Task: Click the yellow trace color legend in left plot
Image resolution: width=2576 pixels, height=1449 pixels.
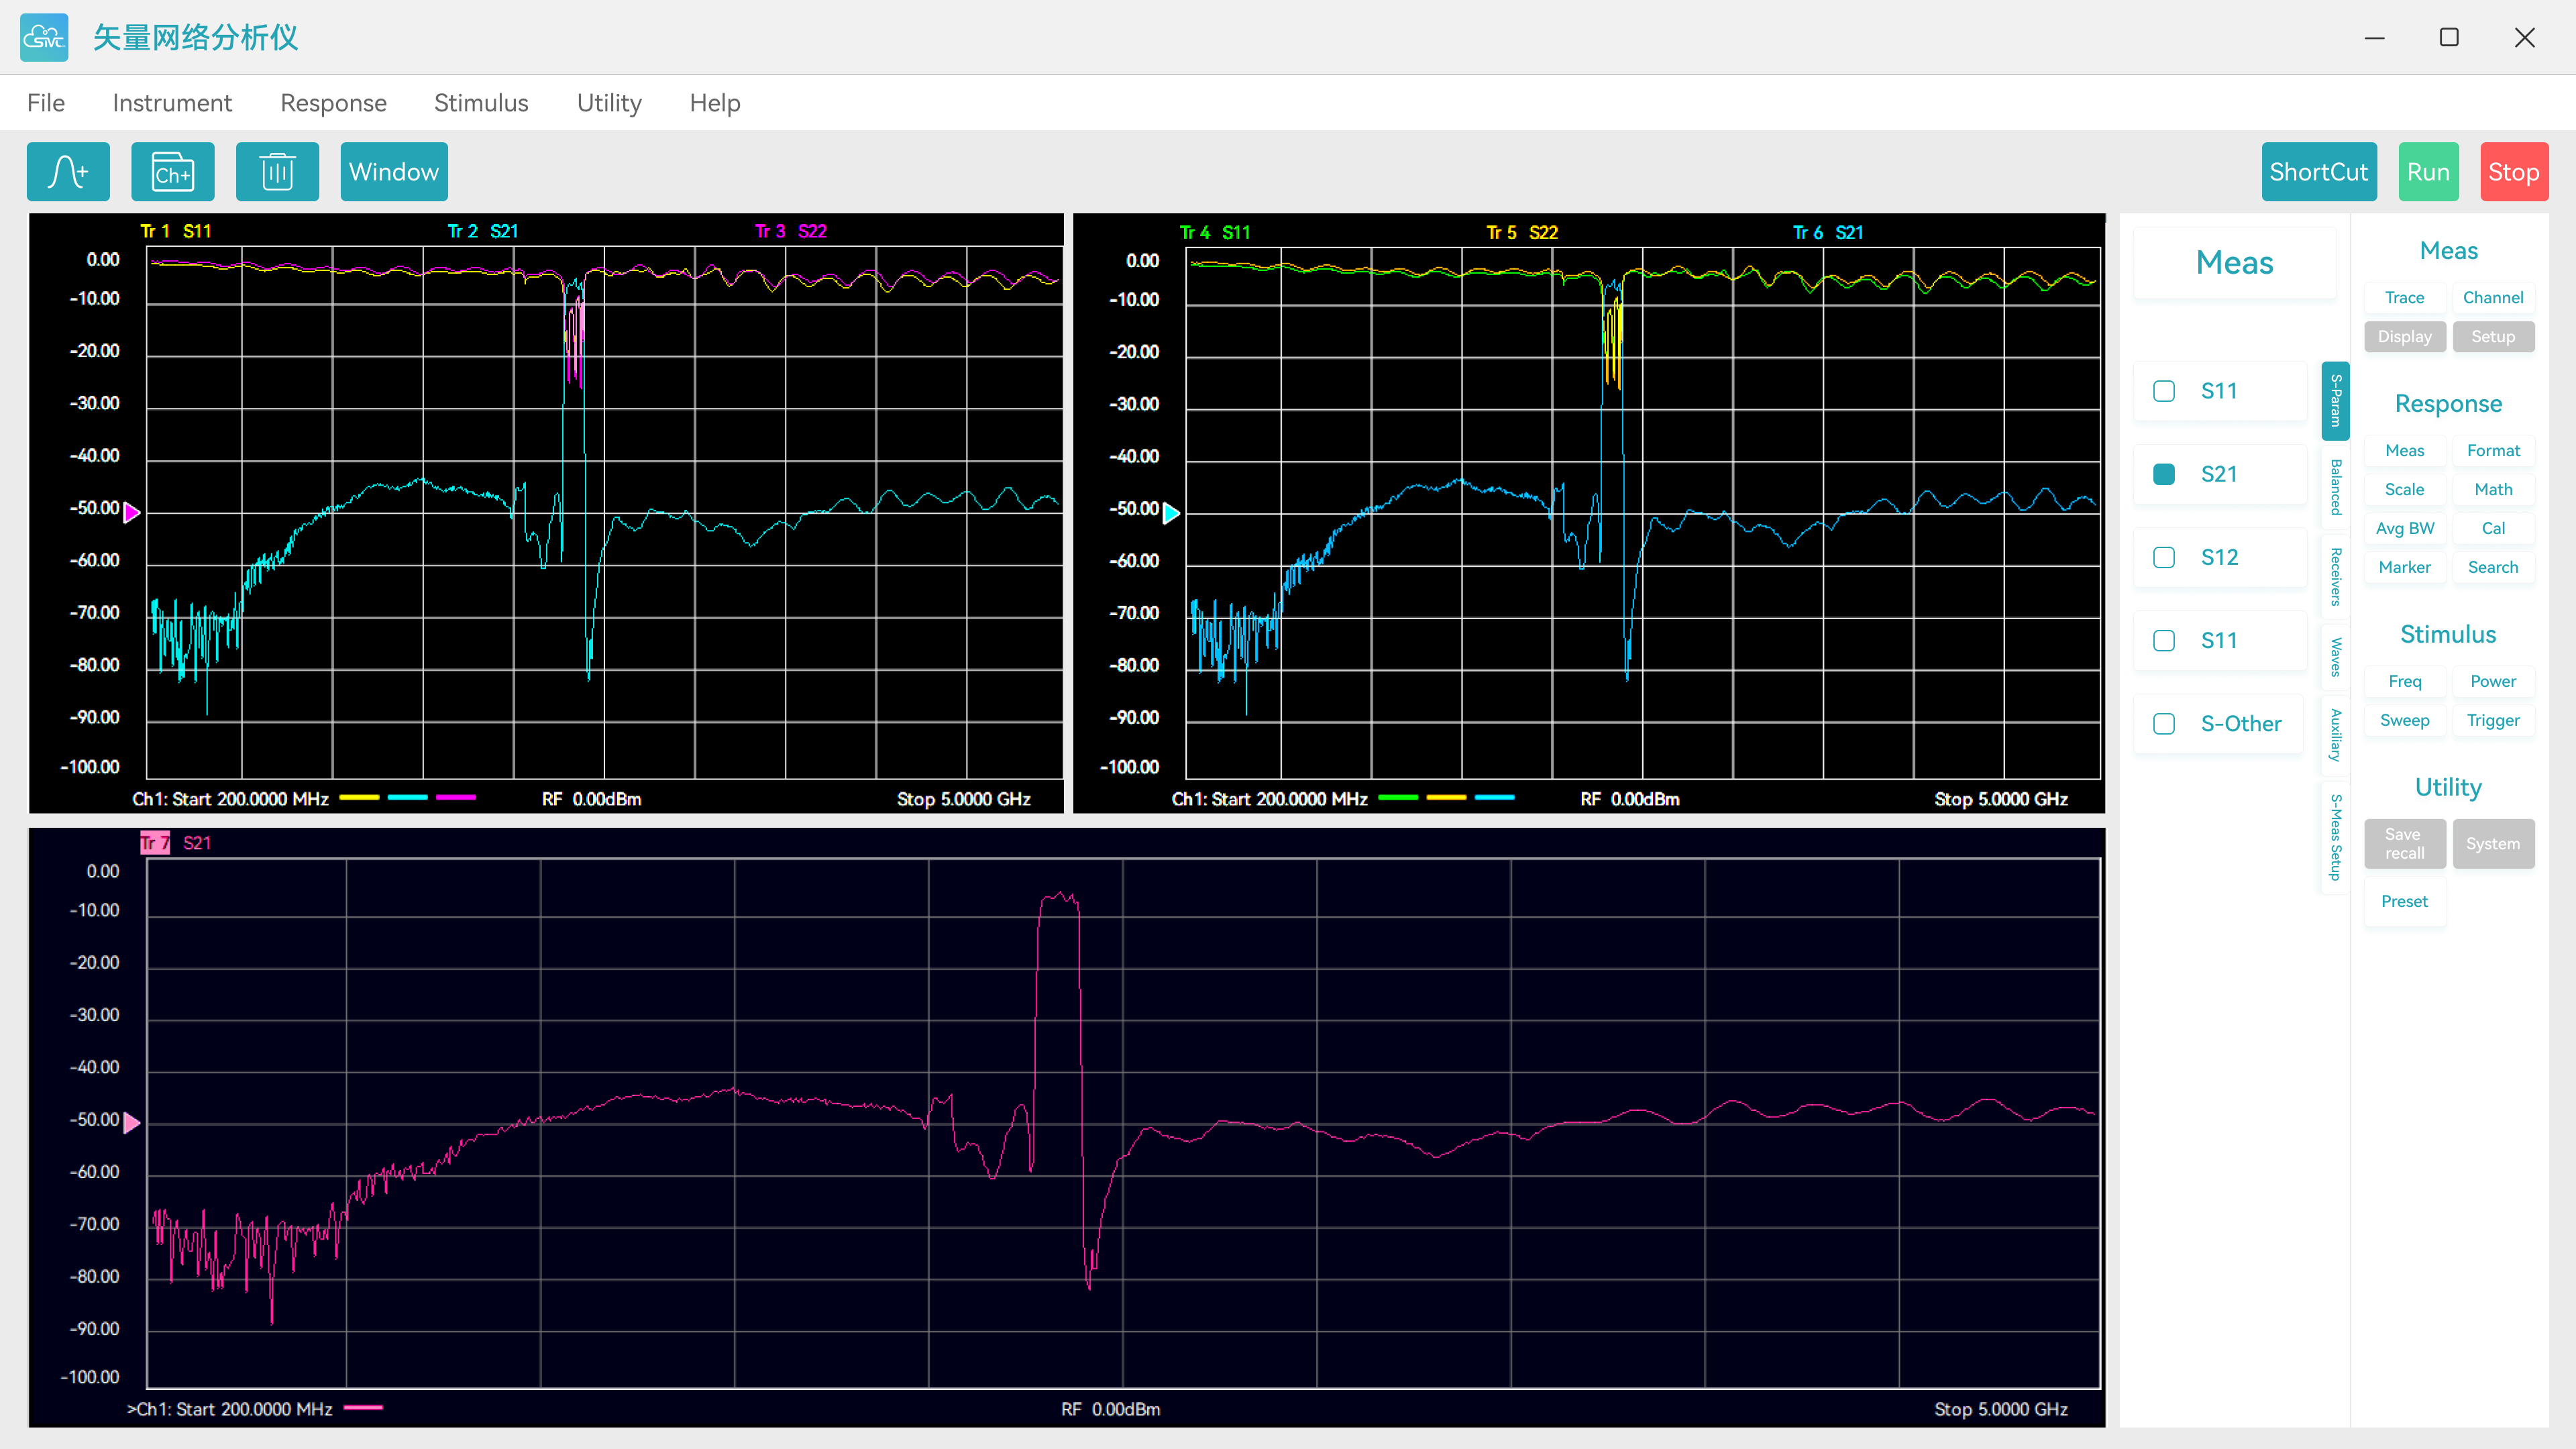Action: pos(359,797)
